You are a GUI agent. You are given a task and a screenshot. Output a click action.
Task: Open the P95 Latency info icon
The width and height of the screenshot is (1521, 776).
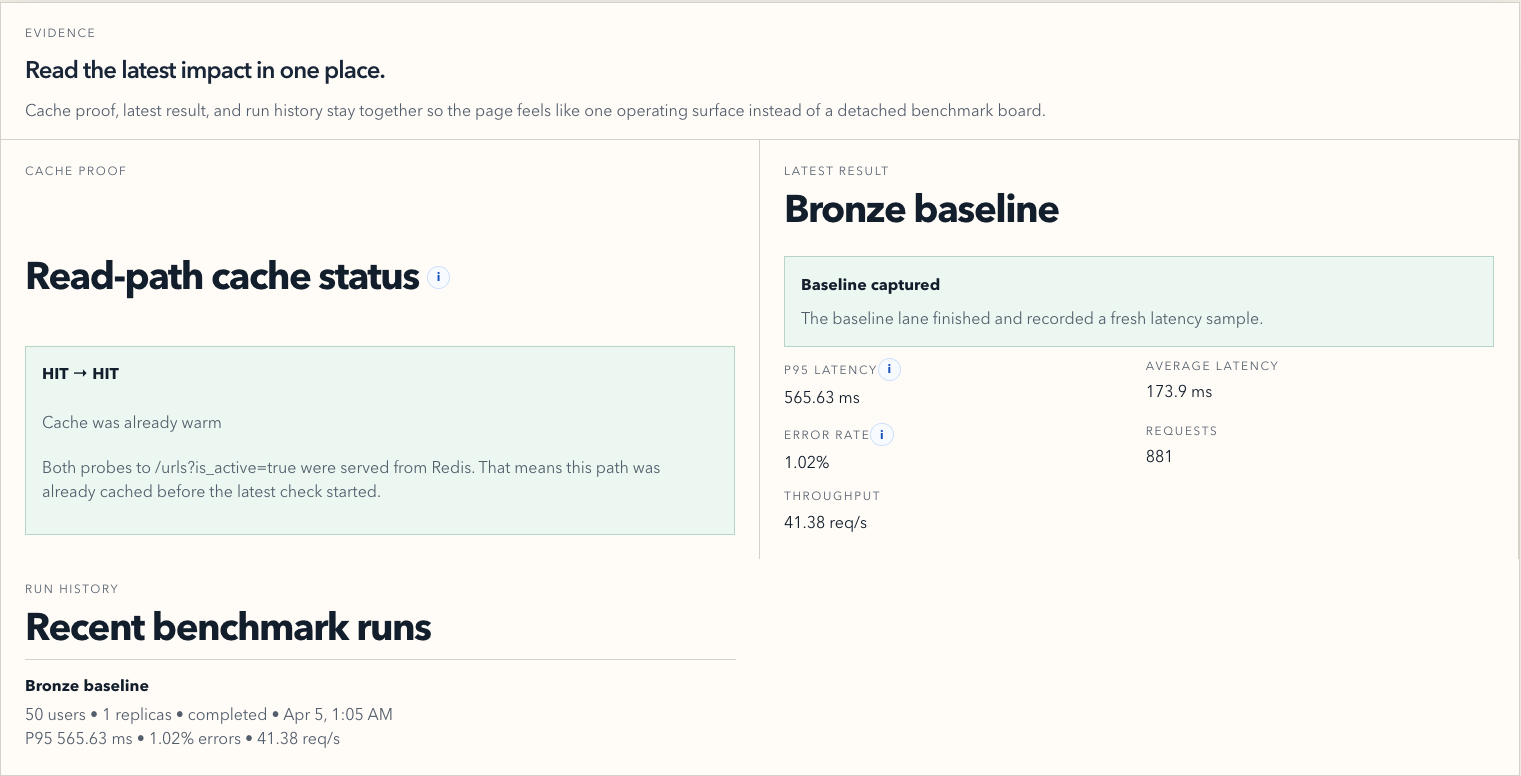click(889, 370)
